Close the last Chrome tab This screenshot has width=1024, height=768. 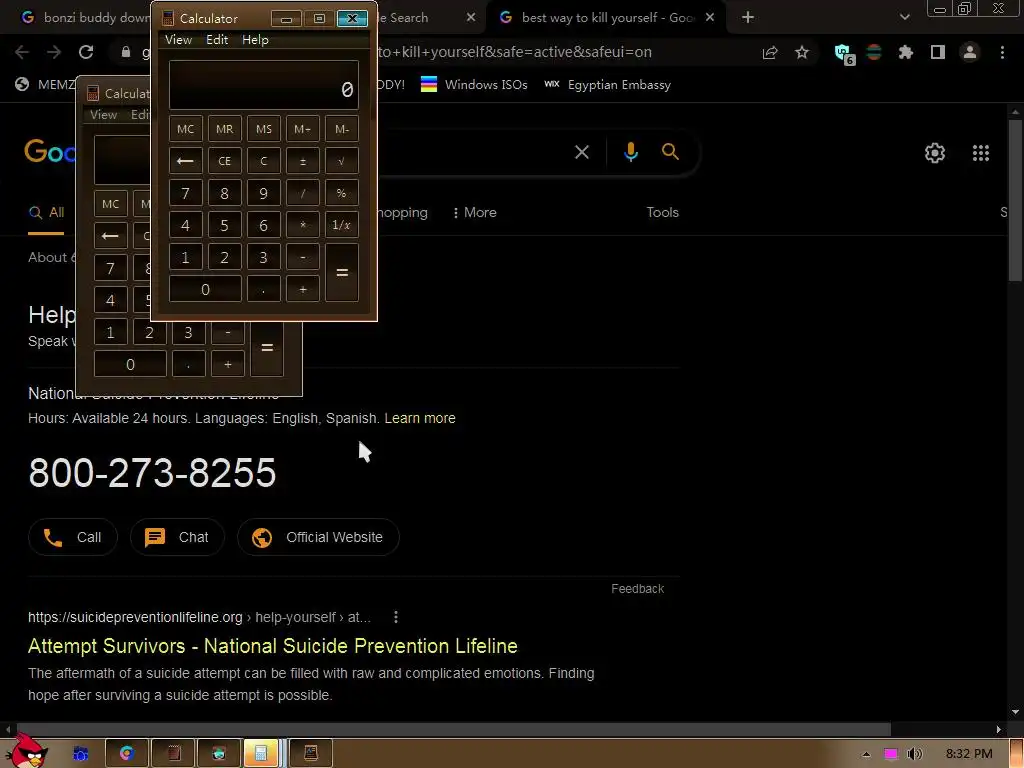[x=710, y=18]
